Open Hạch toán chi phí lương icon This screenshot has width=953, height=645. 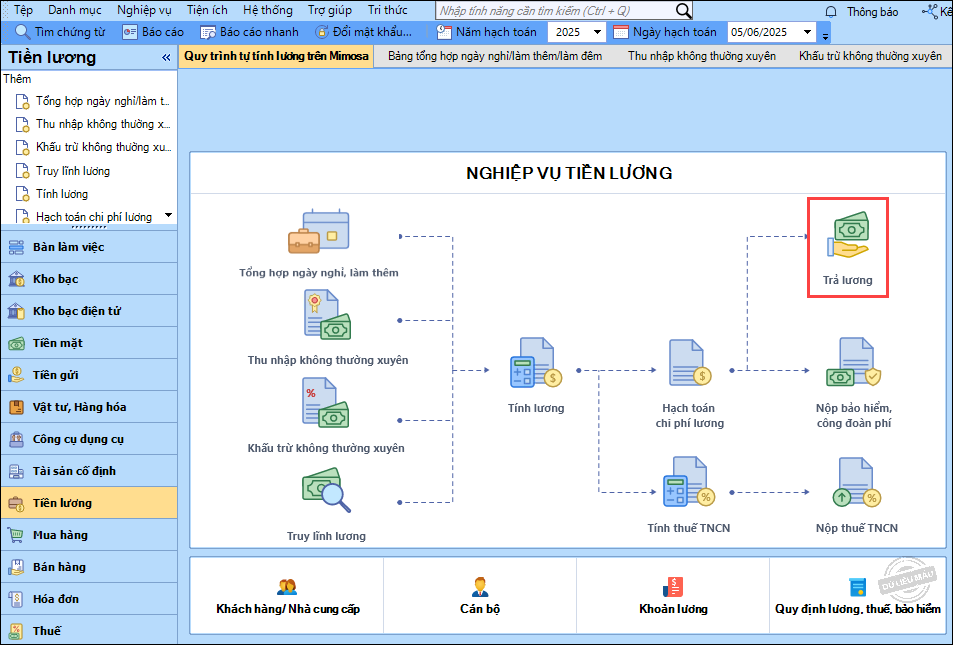(689, 363)
